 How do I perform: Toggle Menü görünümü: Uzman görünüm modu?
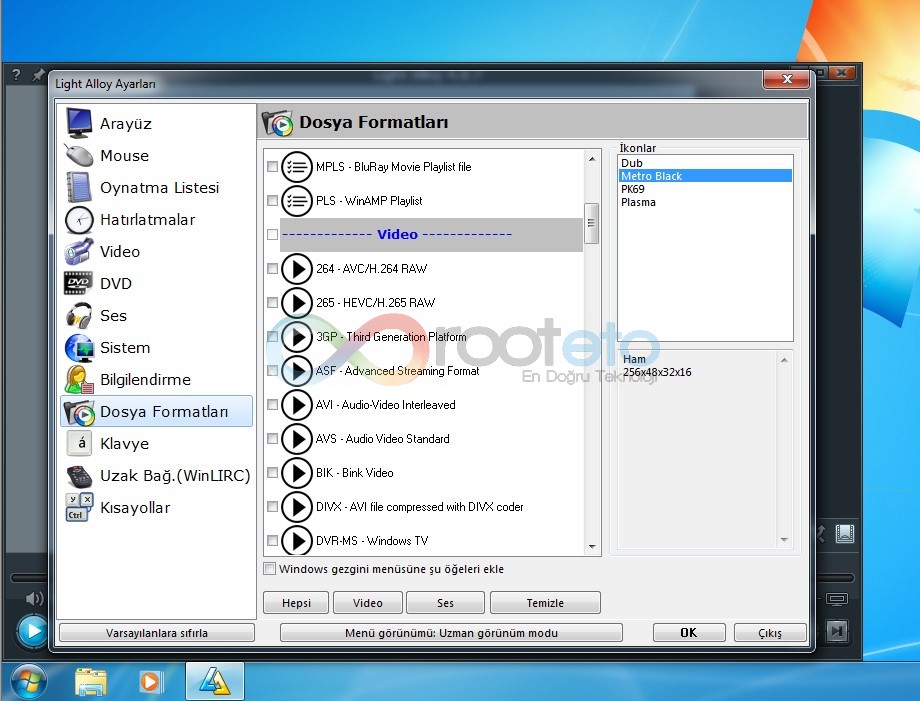click(x=451, y=633)
